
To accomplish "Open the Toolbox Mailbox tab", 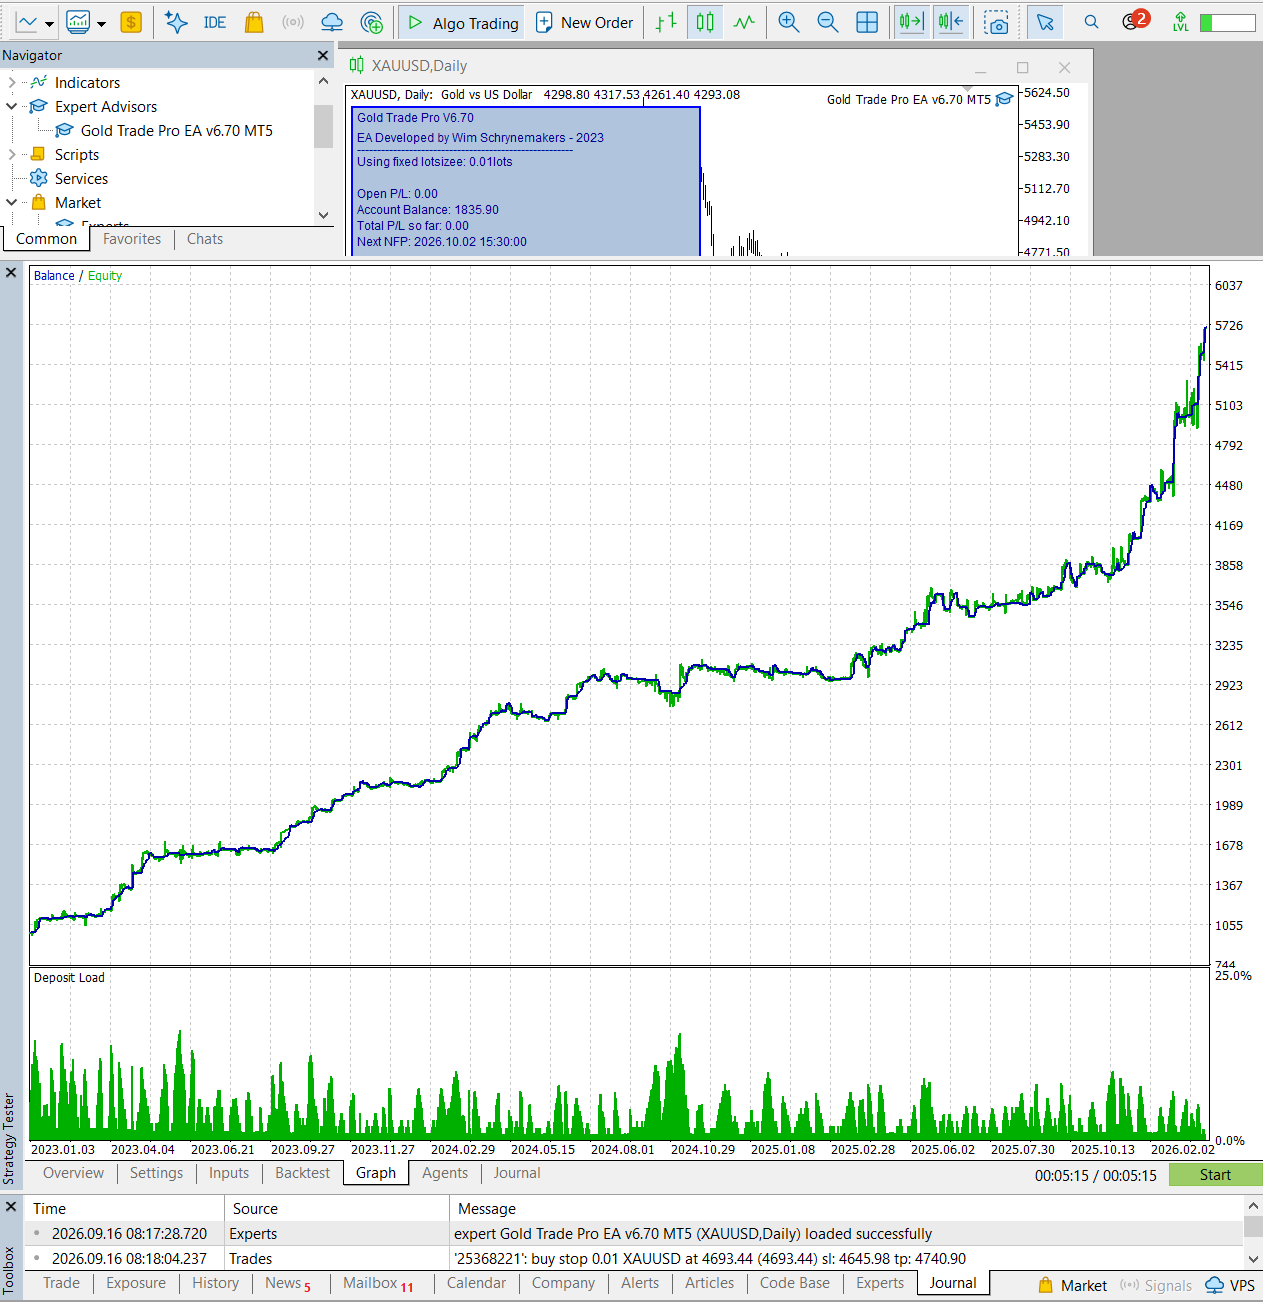I will click(378, 1283).
